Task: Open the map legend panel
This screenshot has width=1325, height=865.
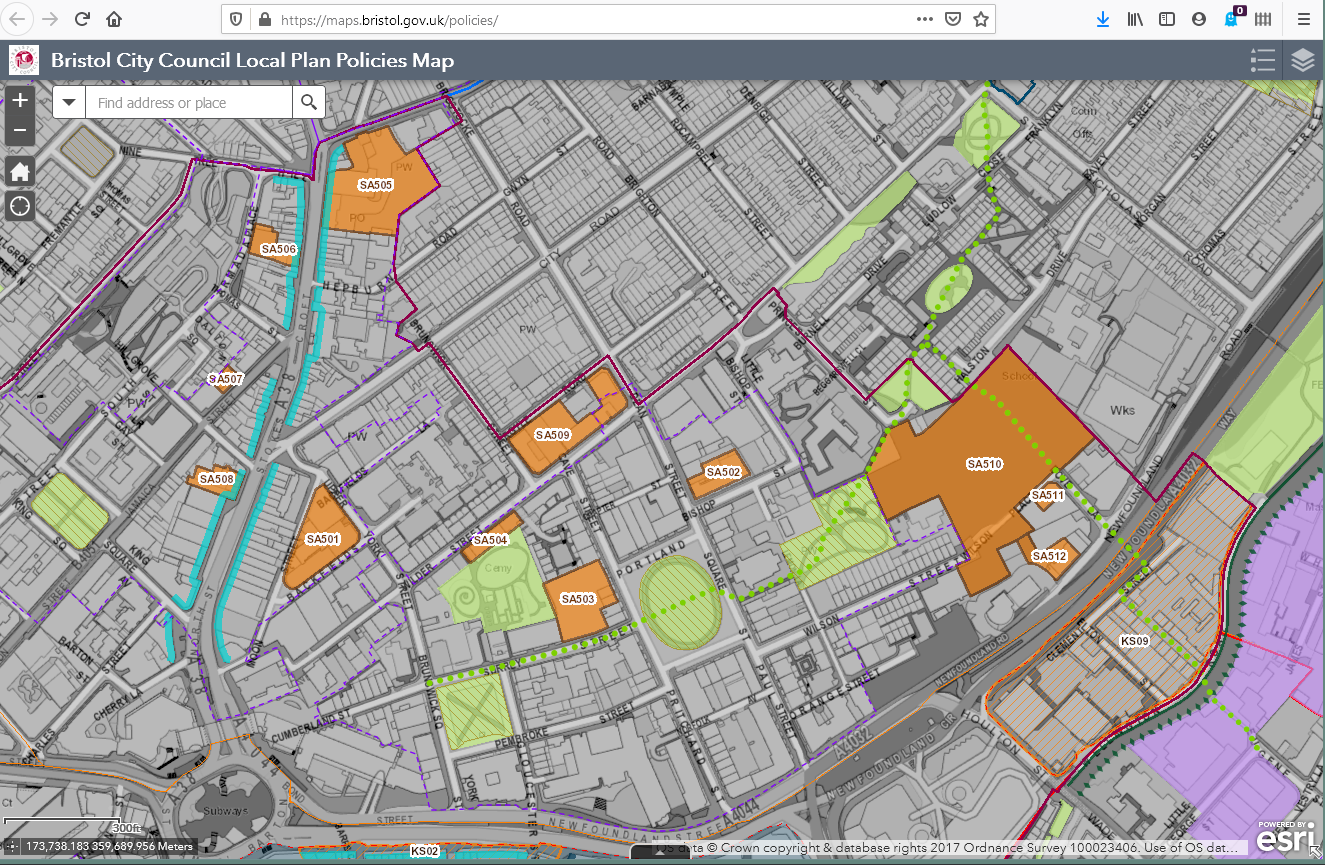Action: pos(1263,61)
